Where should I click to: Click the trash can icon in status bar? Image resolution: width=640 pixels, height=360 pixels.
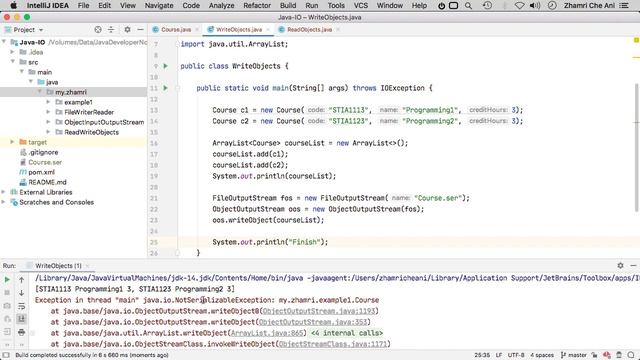tap(619, 355)
